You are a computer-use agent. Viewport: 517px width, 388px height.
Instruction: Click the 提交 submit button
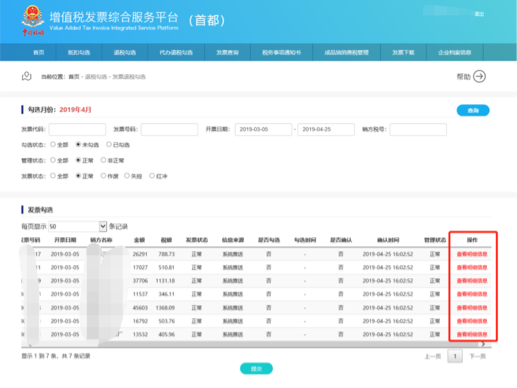coord(256,369)
